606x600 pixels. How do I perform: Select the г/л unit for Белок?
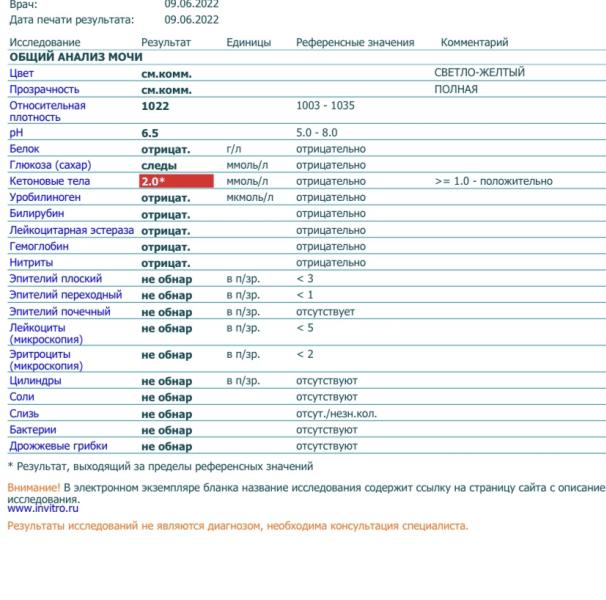point(234,149)
